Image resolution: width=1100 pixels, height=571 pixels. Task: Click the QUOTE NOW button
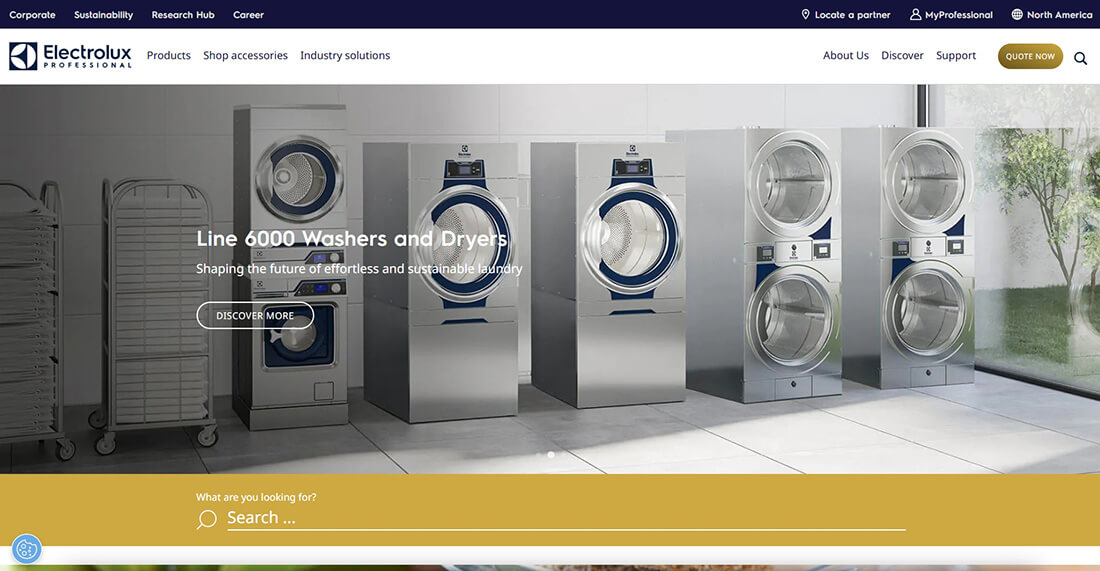(1030, 56)
